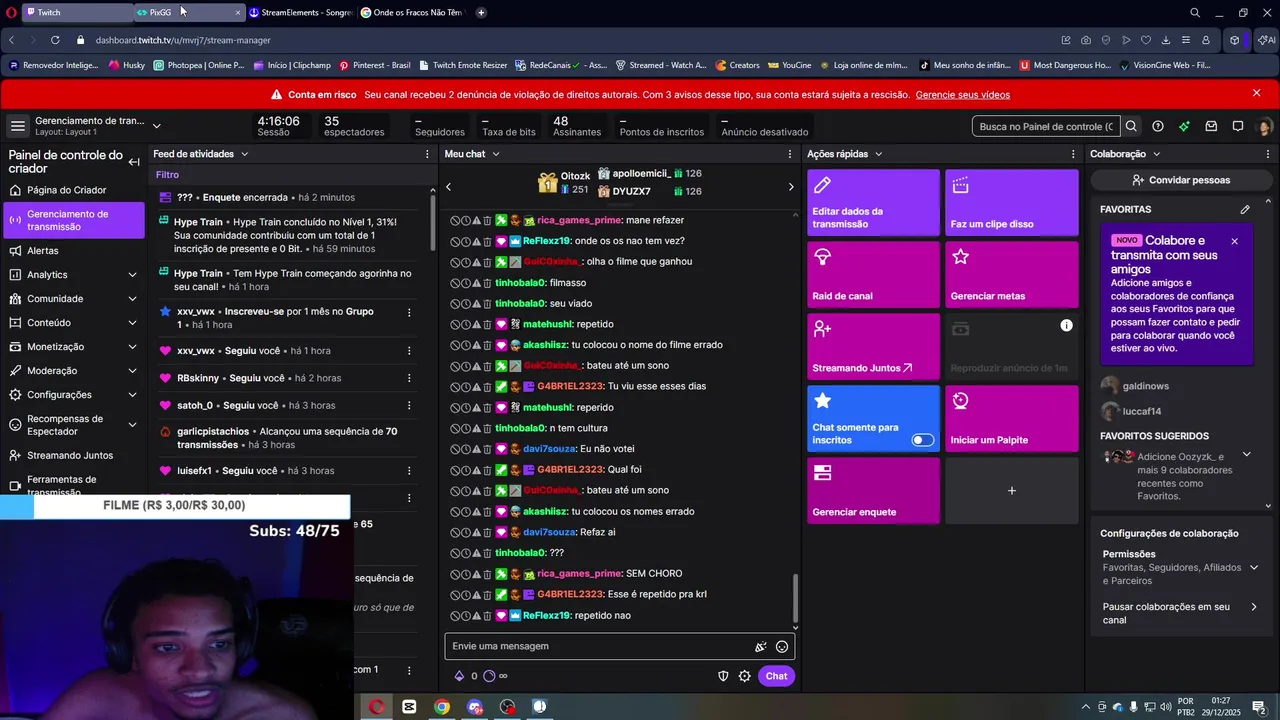This screenshot has height=720, width=1280.
Task: Open the Feed de atividades dropdown
Action: 244,154
